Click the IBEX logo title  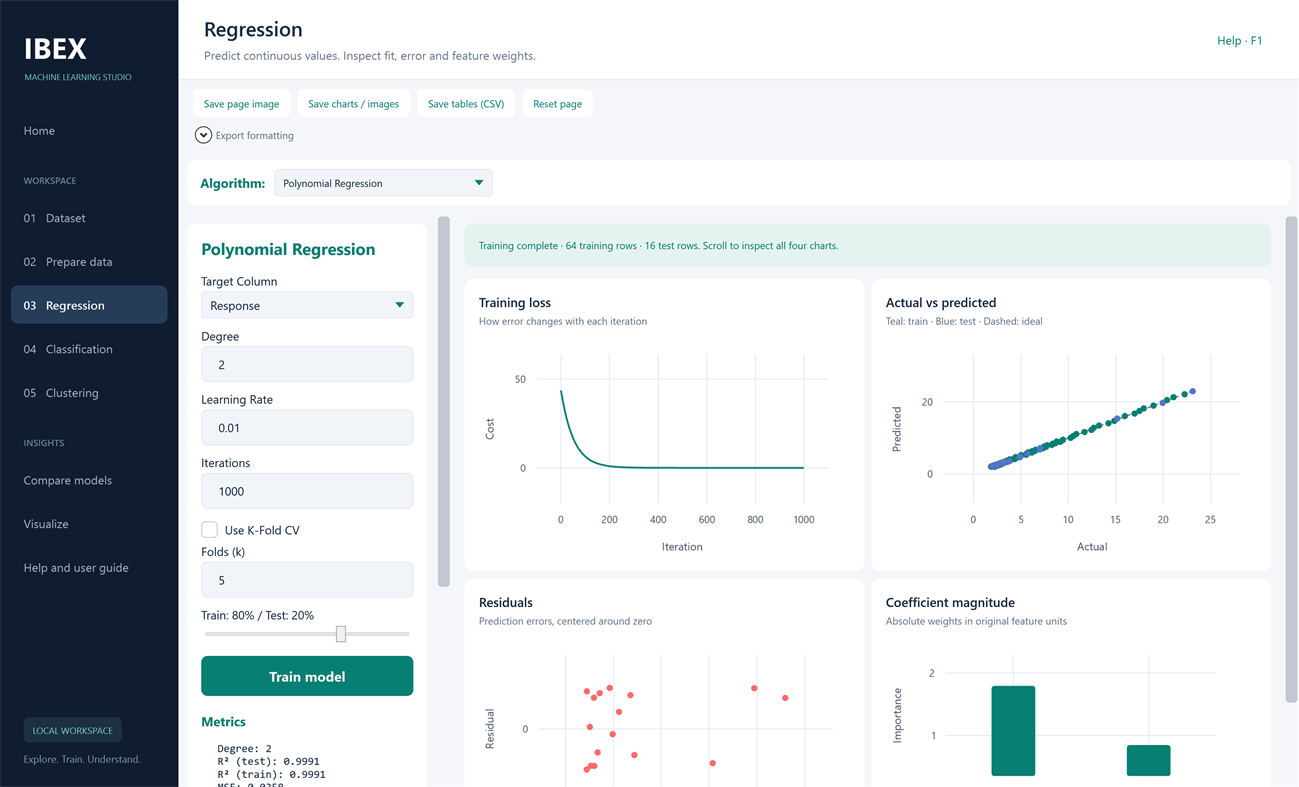pyautogui.click(x=55, y=49)
